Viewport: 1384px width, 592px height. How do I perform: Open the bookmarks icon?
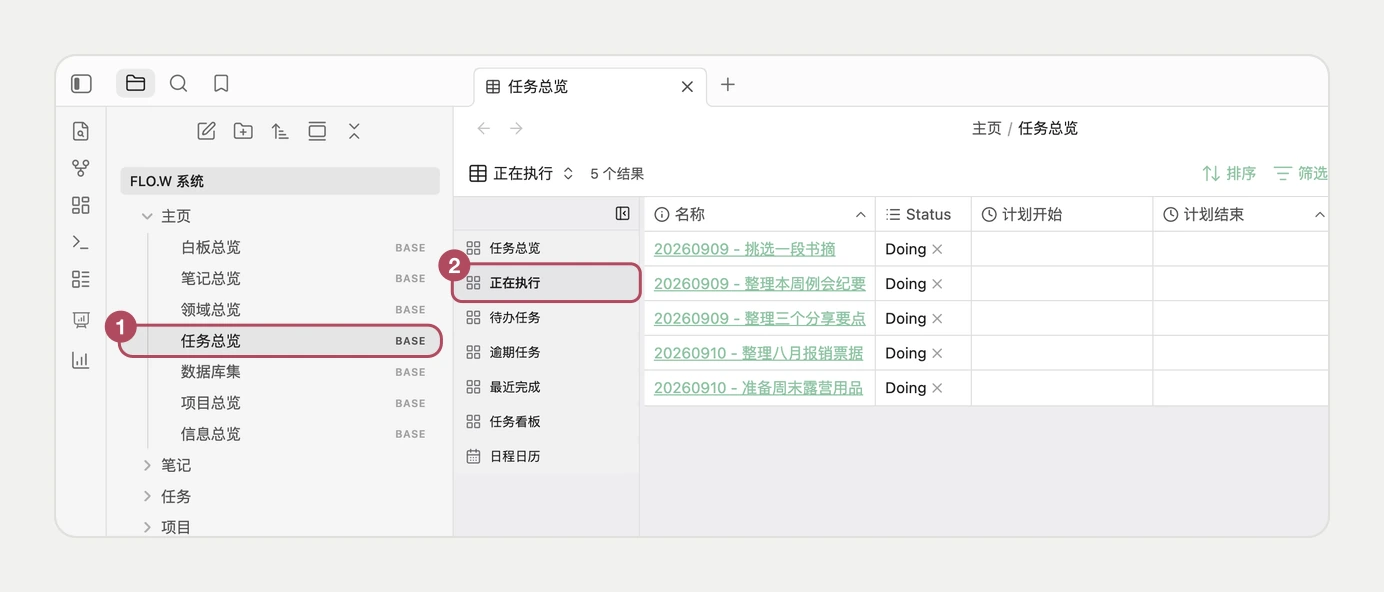coord(221,84)
